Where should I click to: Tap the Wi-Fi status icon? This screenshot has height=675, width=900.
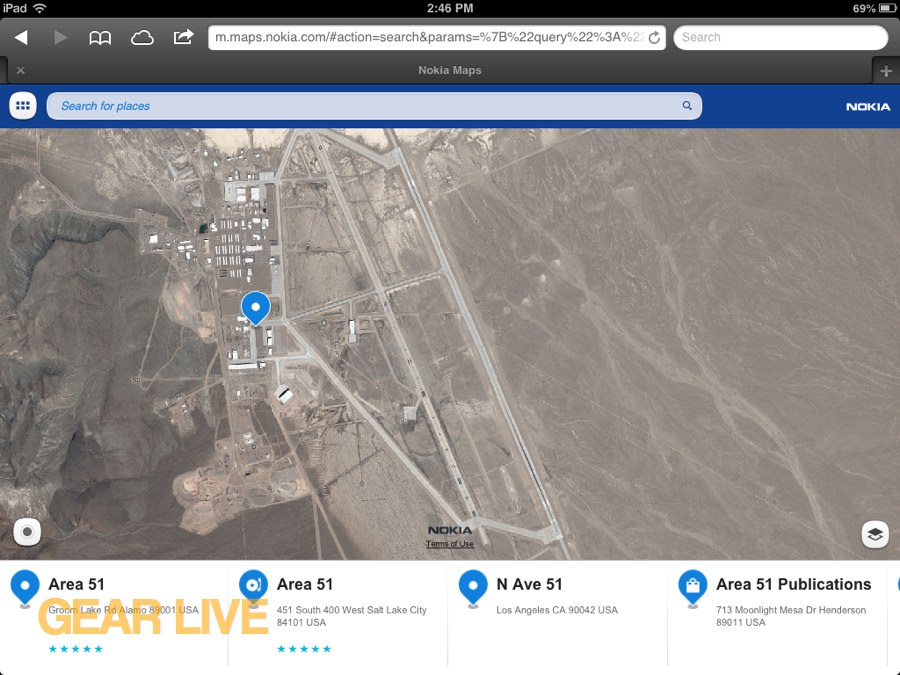(x=40, y=8)
